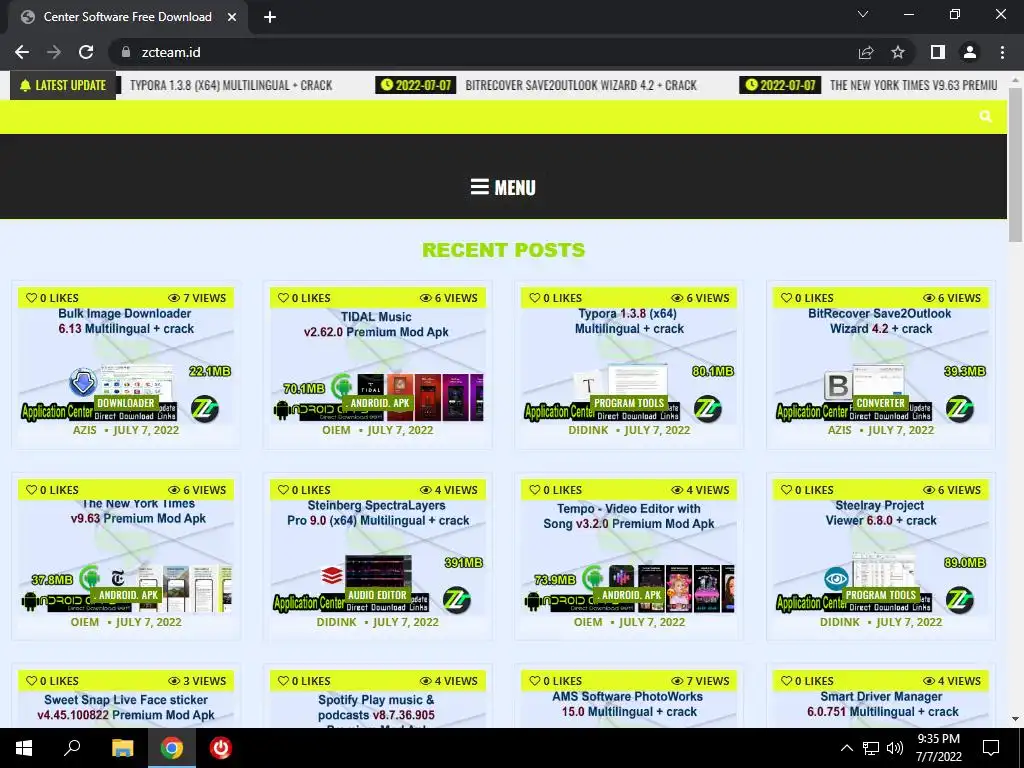Click the LATEST UPDATE bell label
Viewport: 1024px width, 768px height.
click(63, 86)
